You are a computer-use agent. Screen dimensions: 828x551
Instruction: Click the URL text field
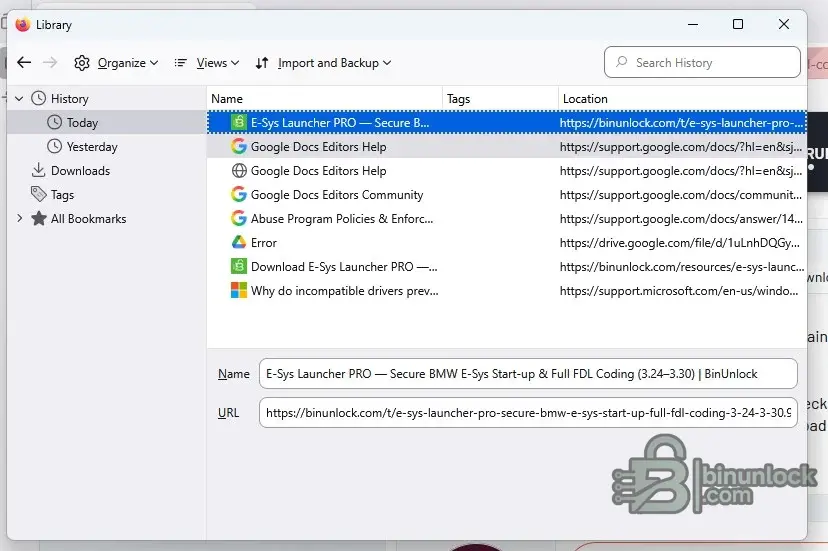[527, 412]
